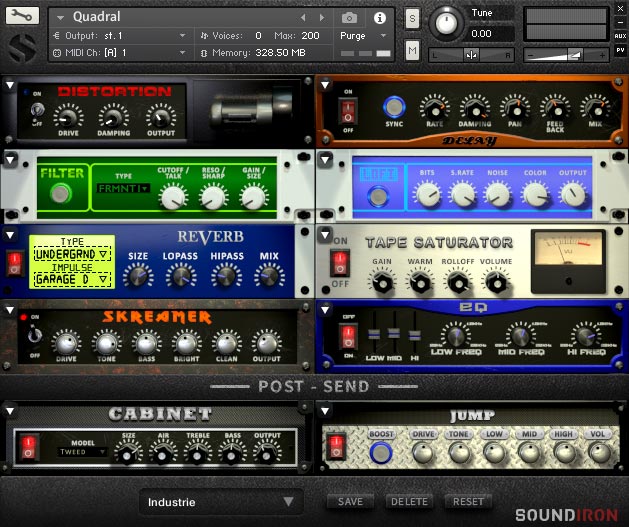Enable the Jump Boost button
The height and width of the screenshot is (527, 629).
pos(380,452)
